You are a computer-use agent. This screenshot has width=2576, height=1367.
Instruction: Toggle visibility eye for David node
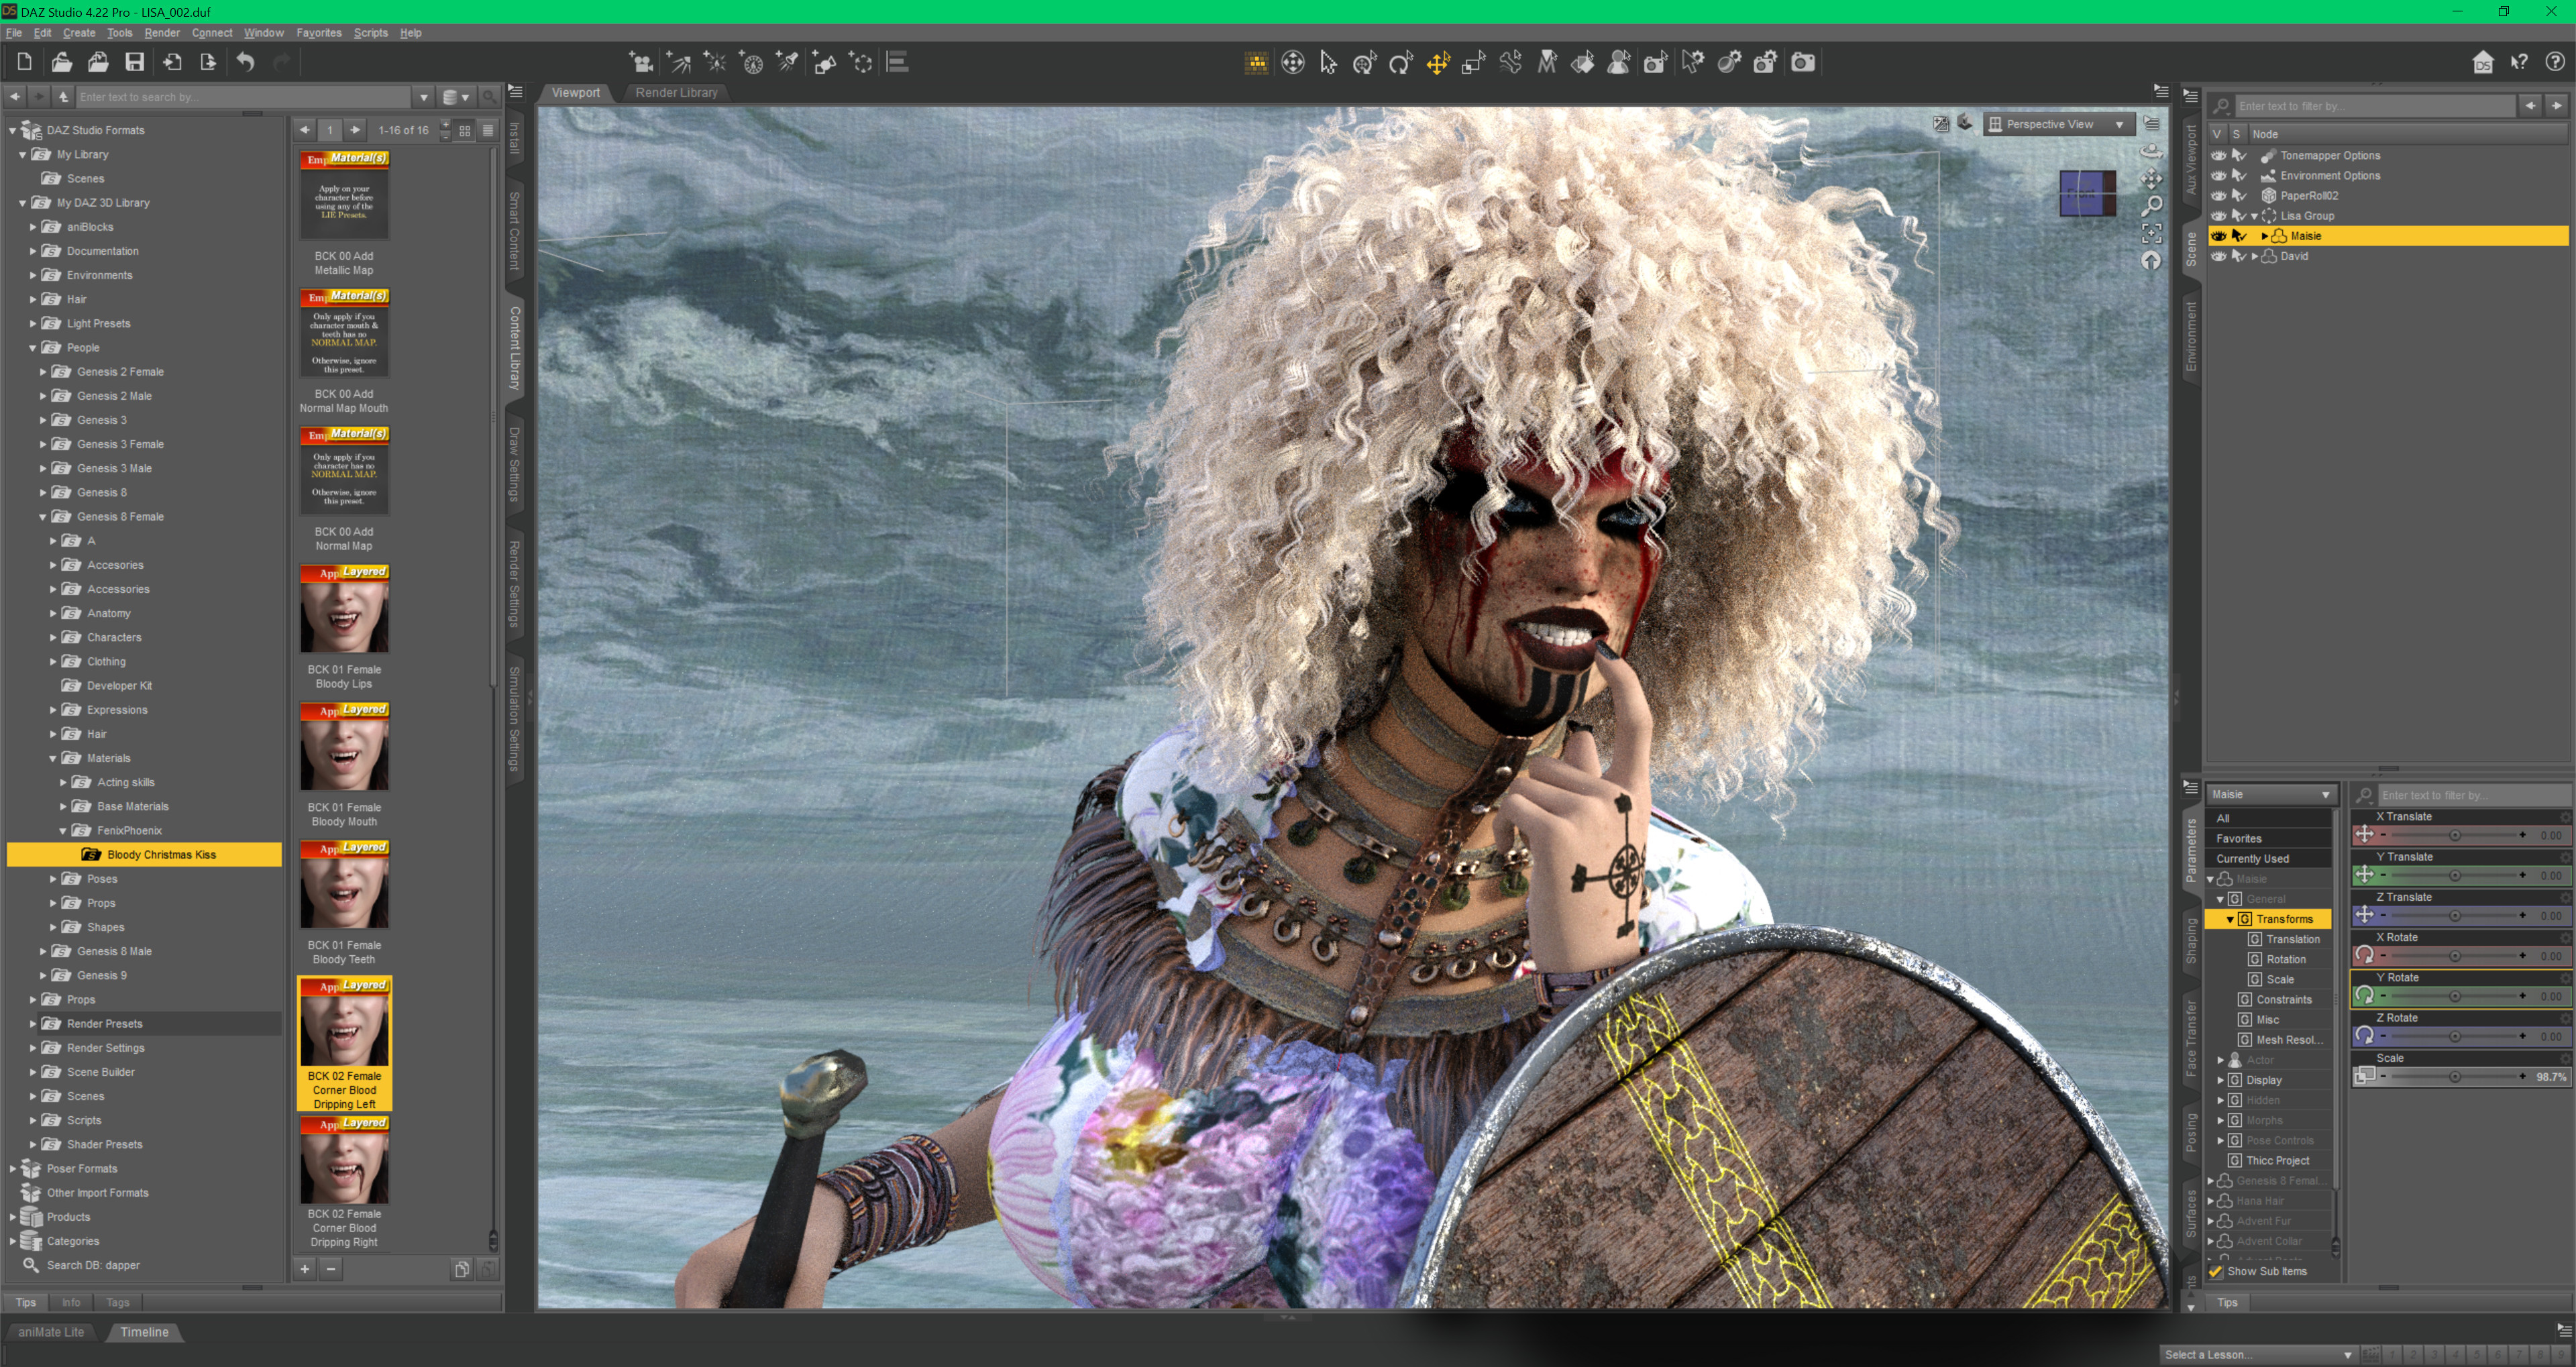[x=2219, y=256]
